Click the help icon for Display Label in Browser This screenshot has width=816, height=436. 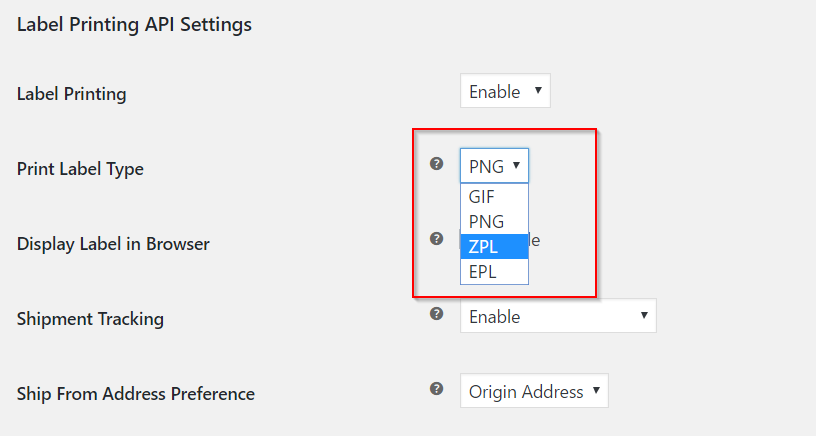coord(436,239)
